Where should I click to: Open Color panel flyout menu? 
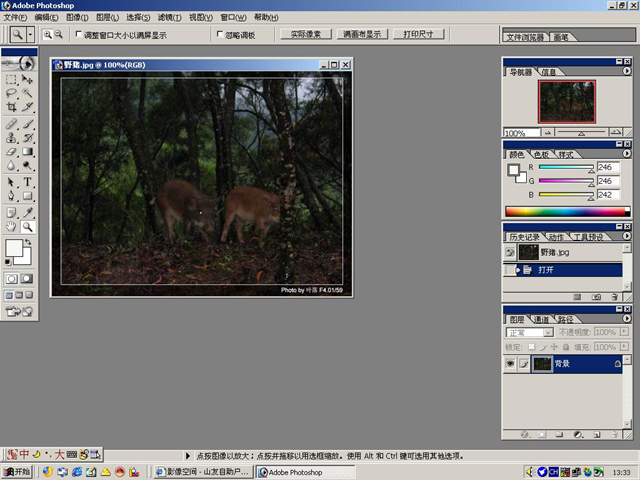coord(627,154)
